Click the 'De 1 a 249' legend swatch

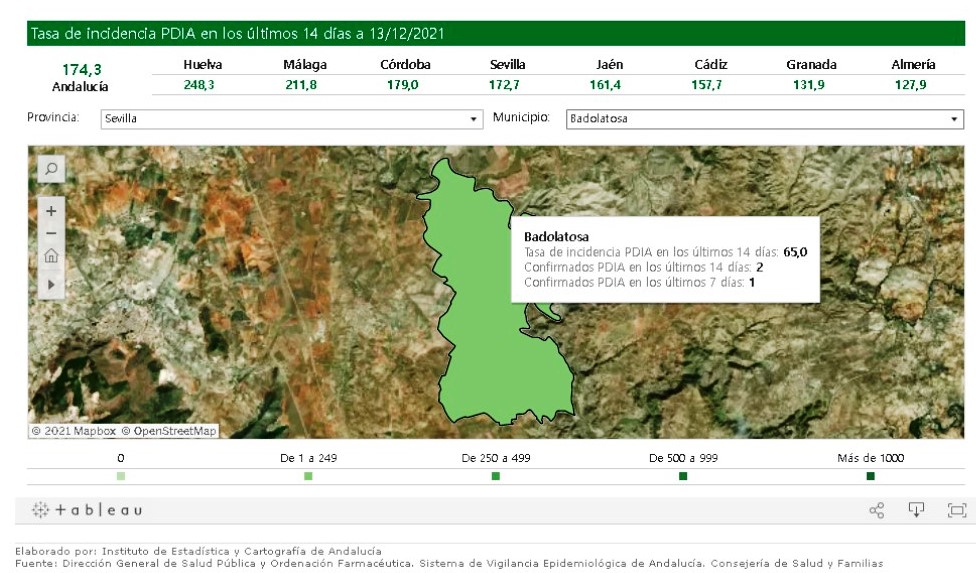click(308, 476)
